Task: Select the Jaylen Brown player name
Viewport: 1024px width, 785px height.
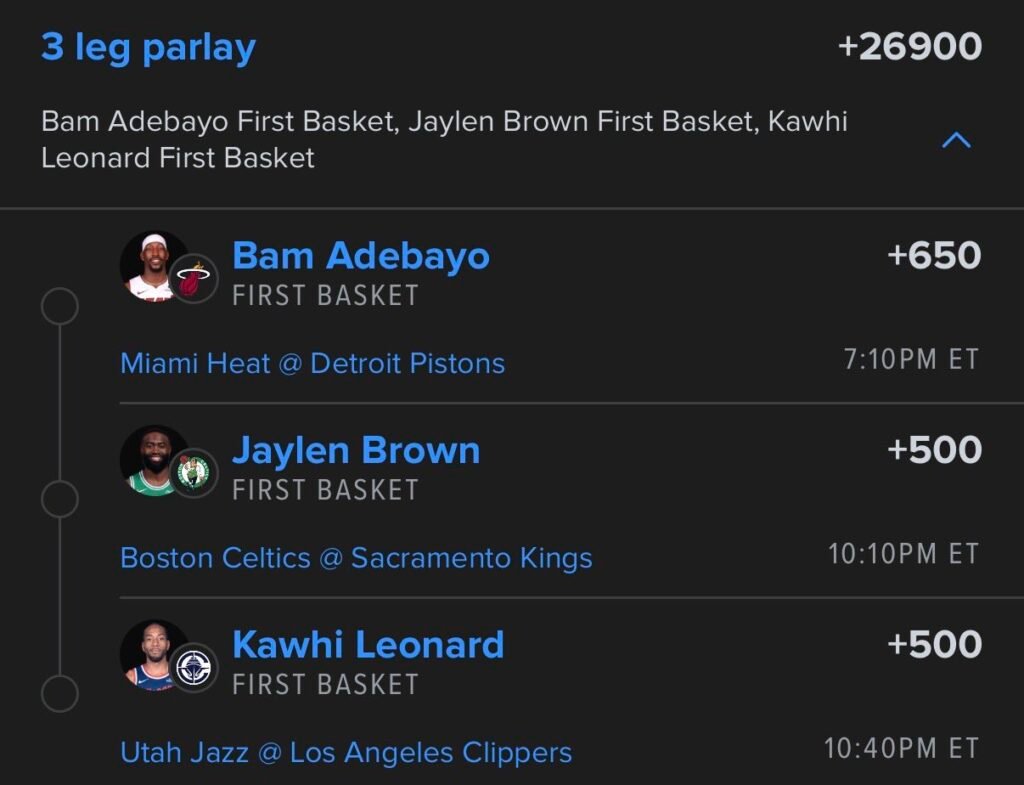Action: coord(356,451)
